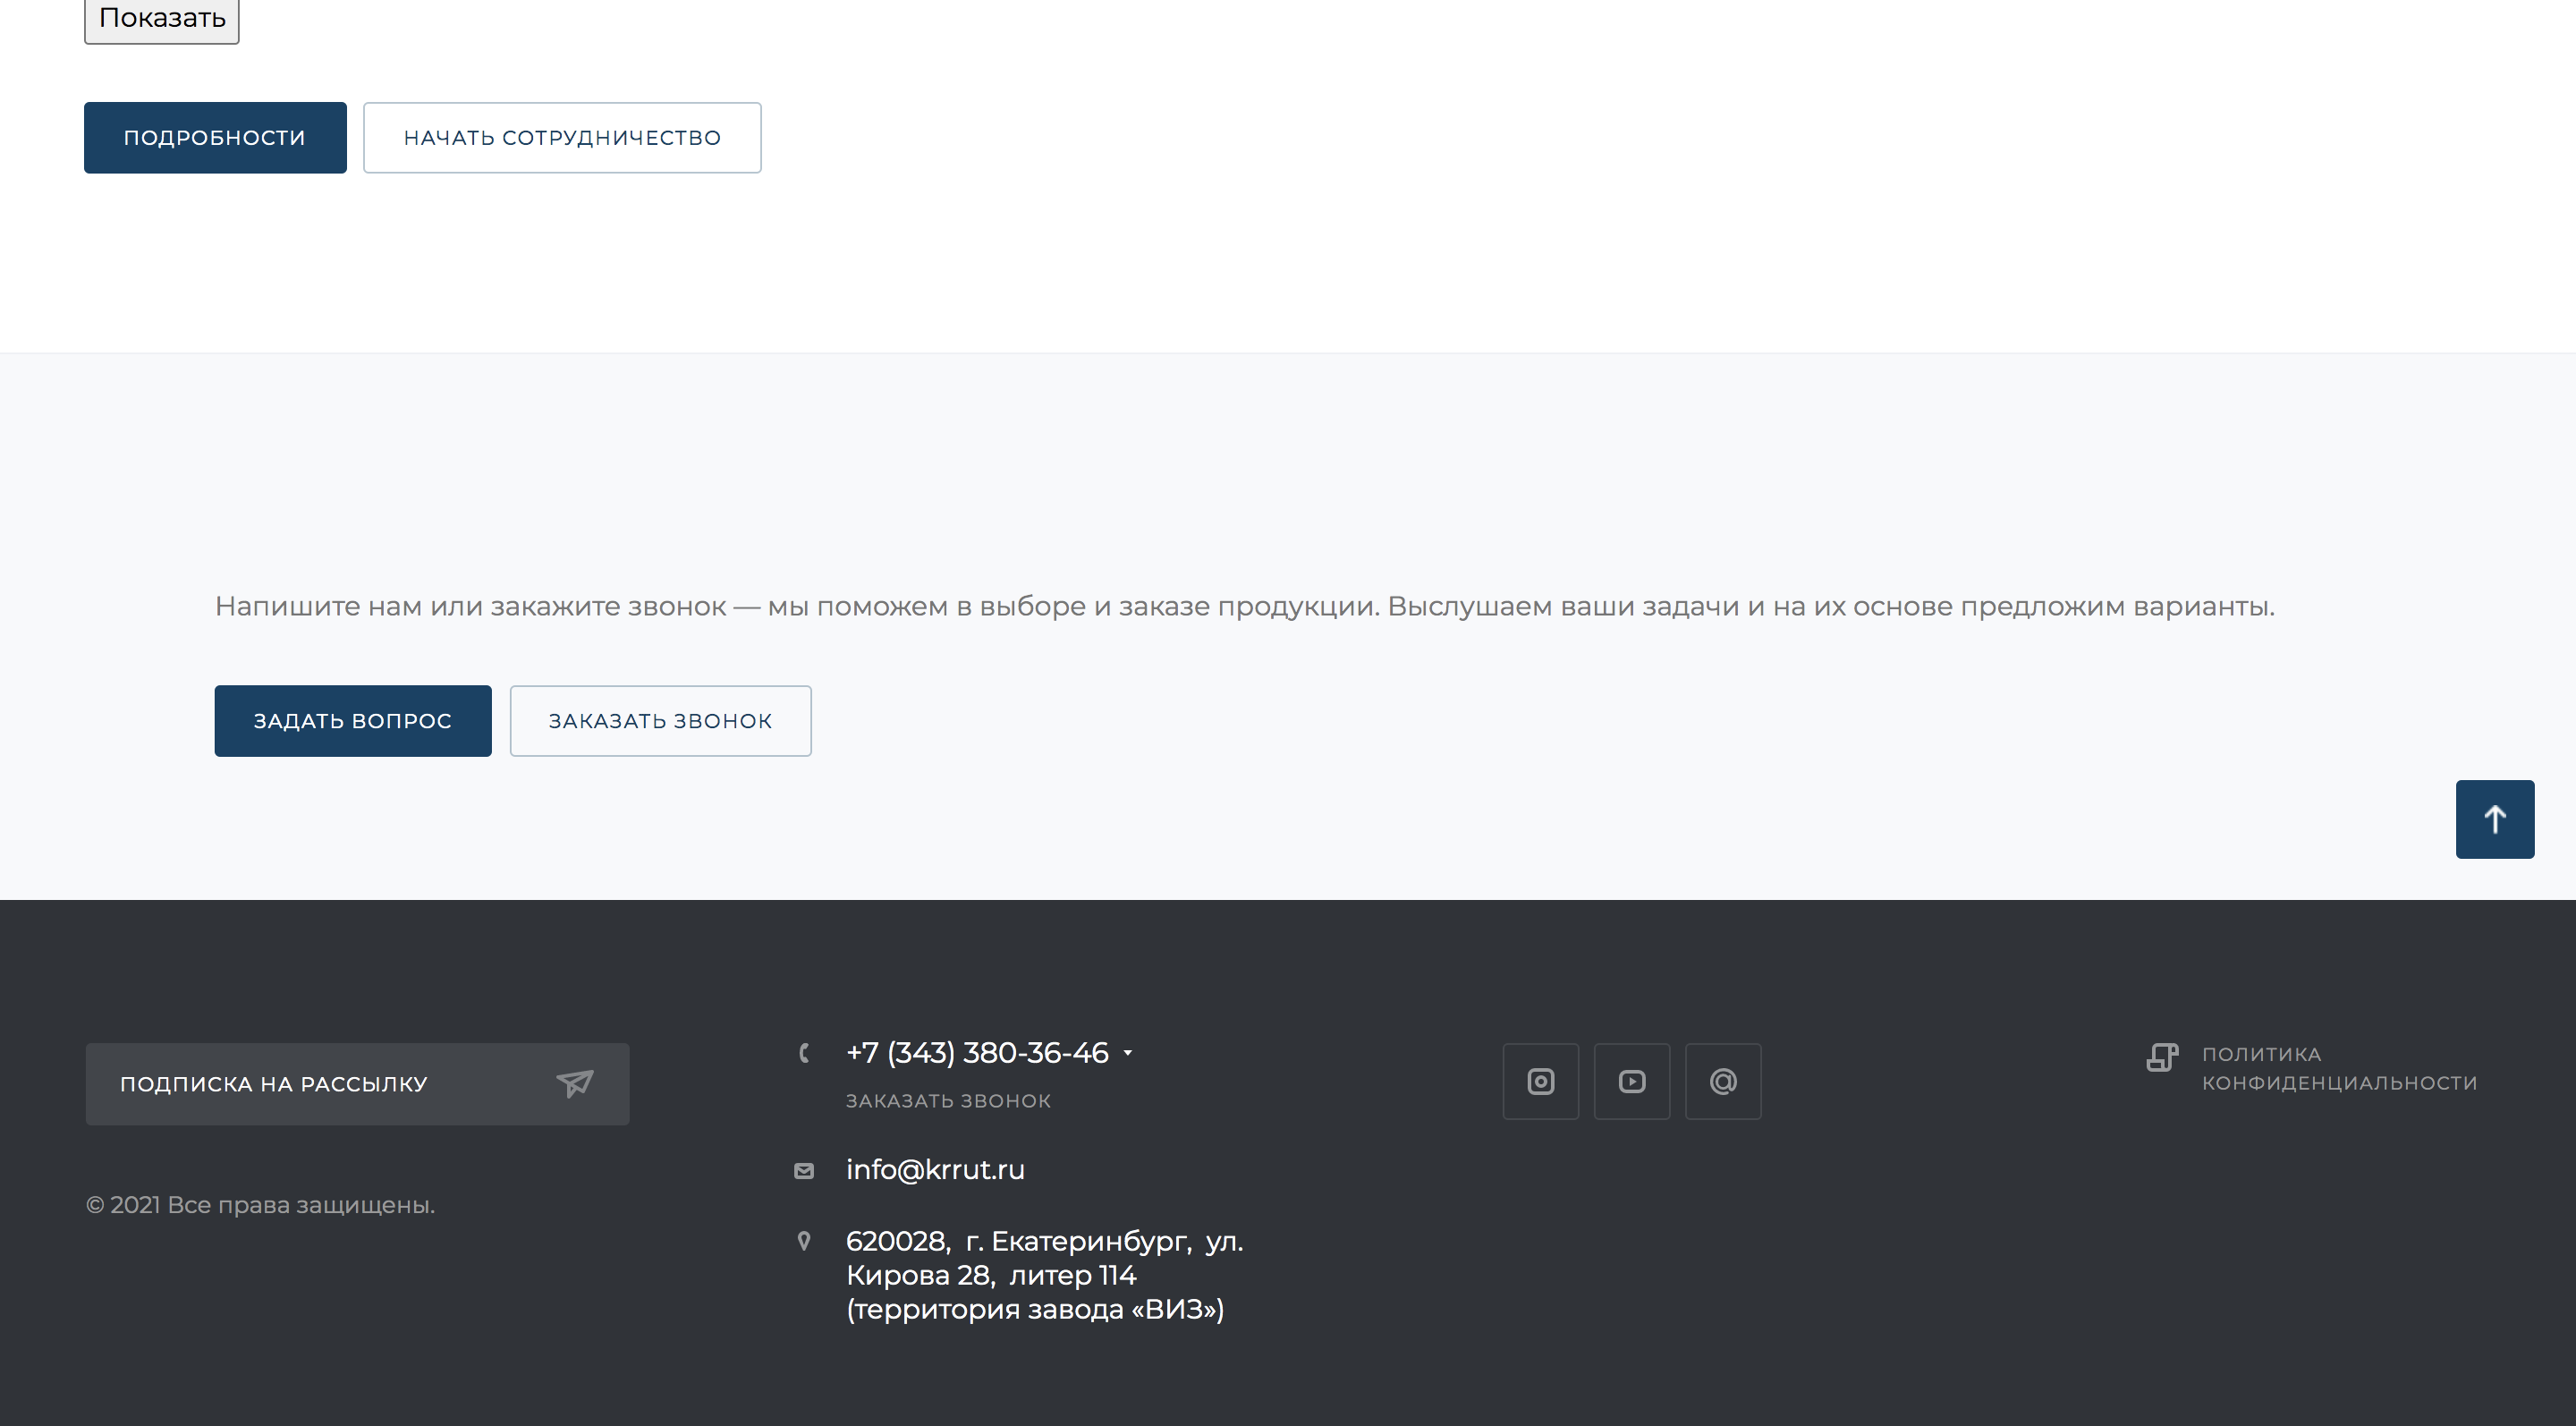Viewport: 2576px width, 1426px height.
Task: Expand the phone numbers dropdown arrow
Action: coord(1128,1053)
